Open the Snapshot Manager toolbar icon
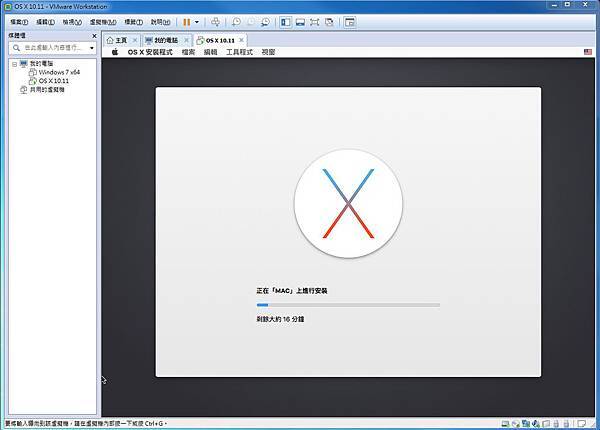600x430 pixels. click(x=265, y=22)
